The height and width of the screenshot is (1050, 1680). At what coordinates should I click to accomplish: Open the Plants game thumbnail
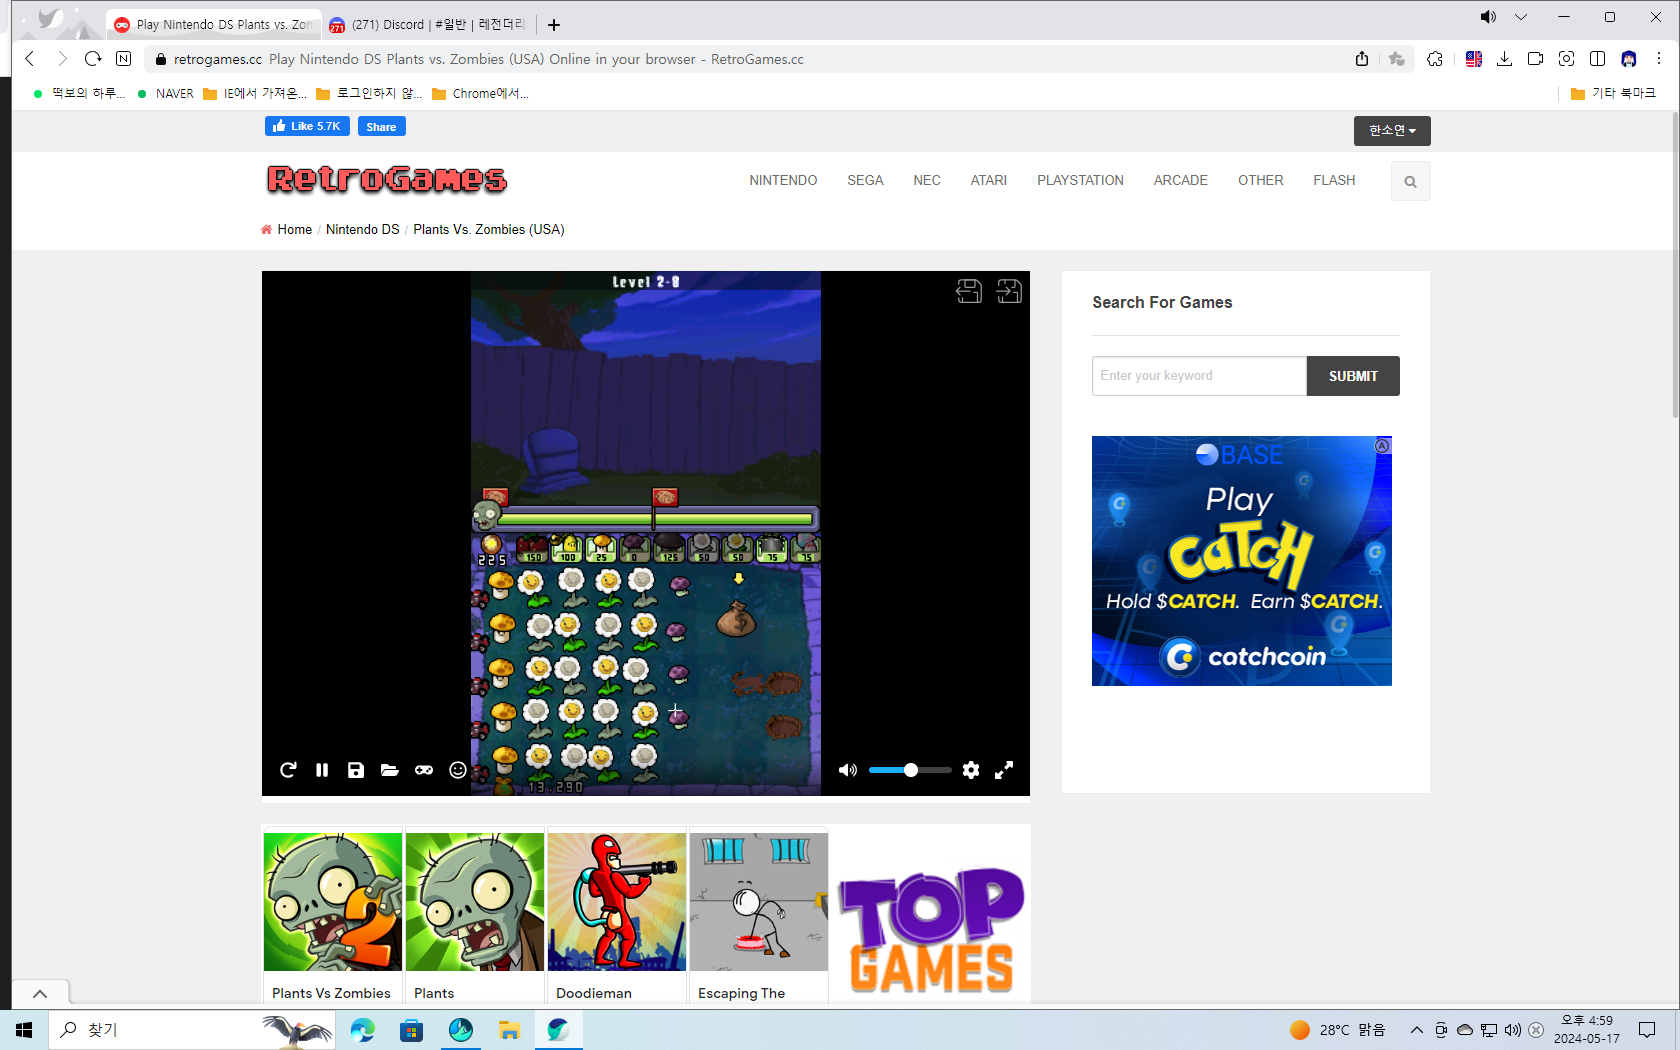(475, 902)
